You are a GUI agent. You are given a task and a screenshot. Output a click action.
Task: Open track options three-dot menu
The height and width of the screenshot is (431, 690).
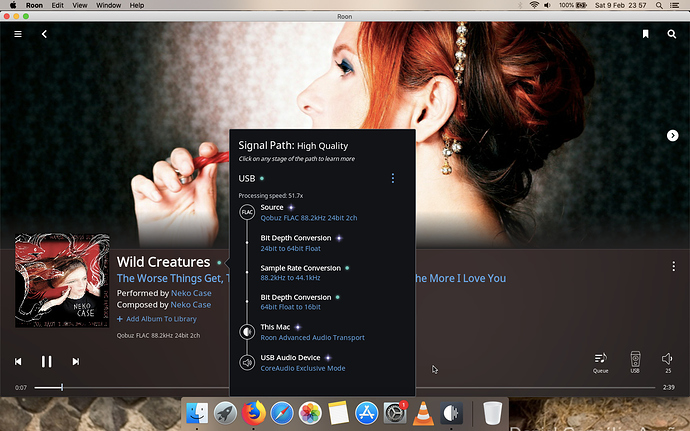673,266
